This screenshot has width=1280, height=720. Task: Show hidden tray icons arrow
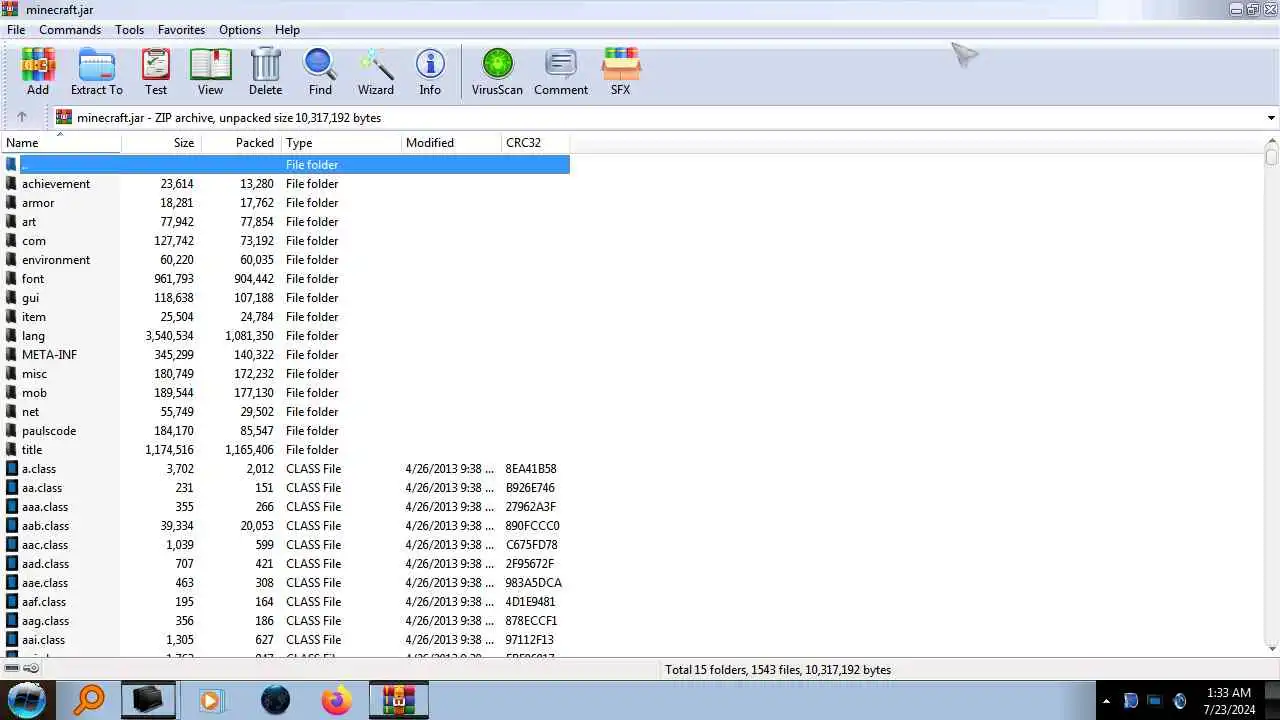click(x=1106, y=701)
